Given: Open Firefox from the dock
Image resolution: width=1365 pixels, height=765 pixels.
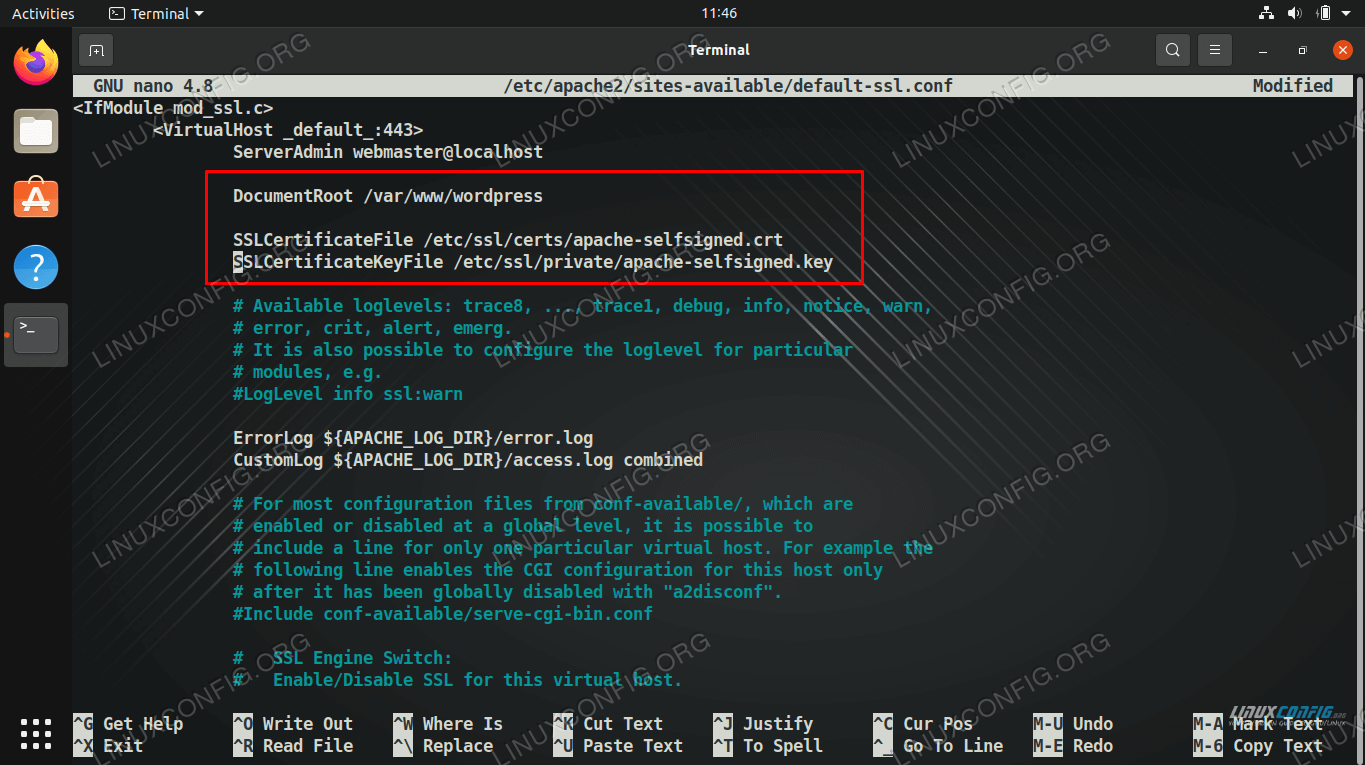Looking at the screenshot, I should [36, 63].
